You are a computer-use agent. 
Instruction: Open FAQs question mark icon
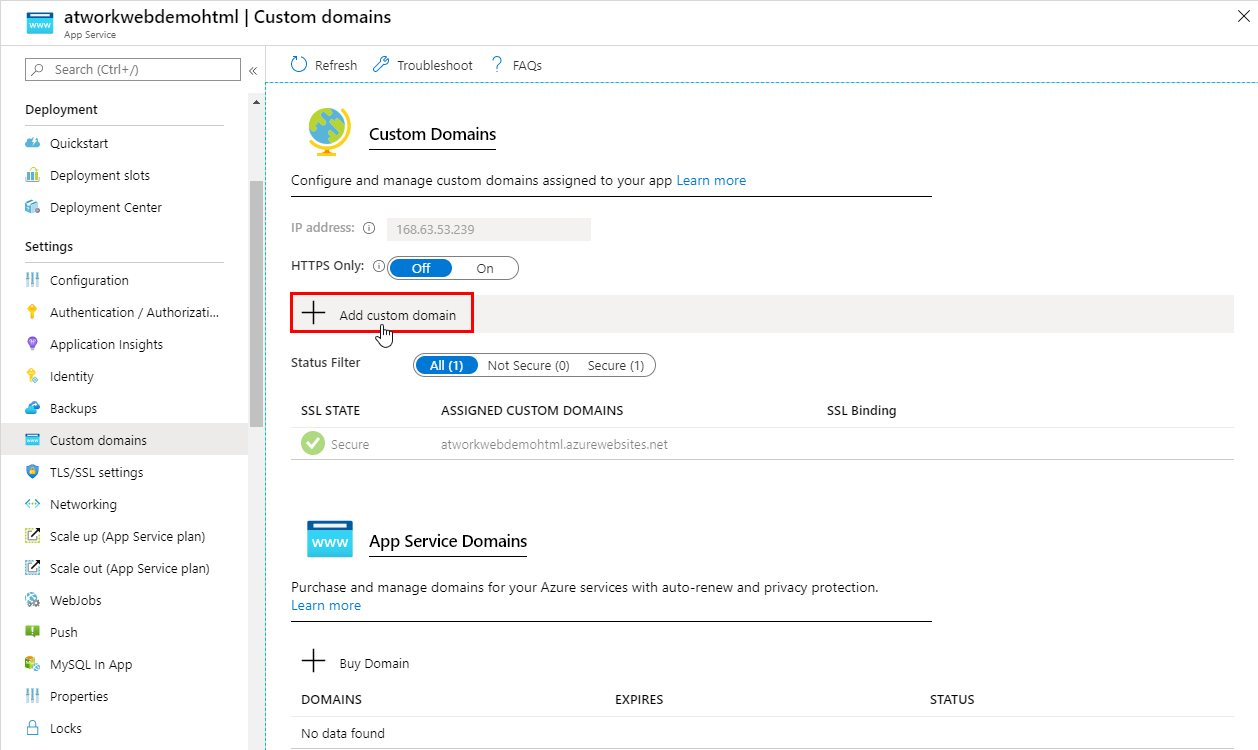tap(497, 65)
